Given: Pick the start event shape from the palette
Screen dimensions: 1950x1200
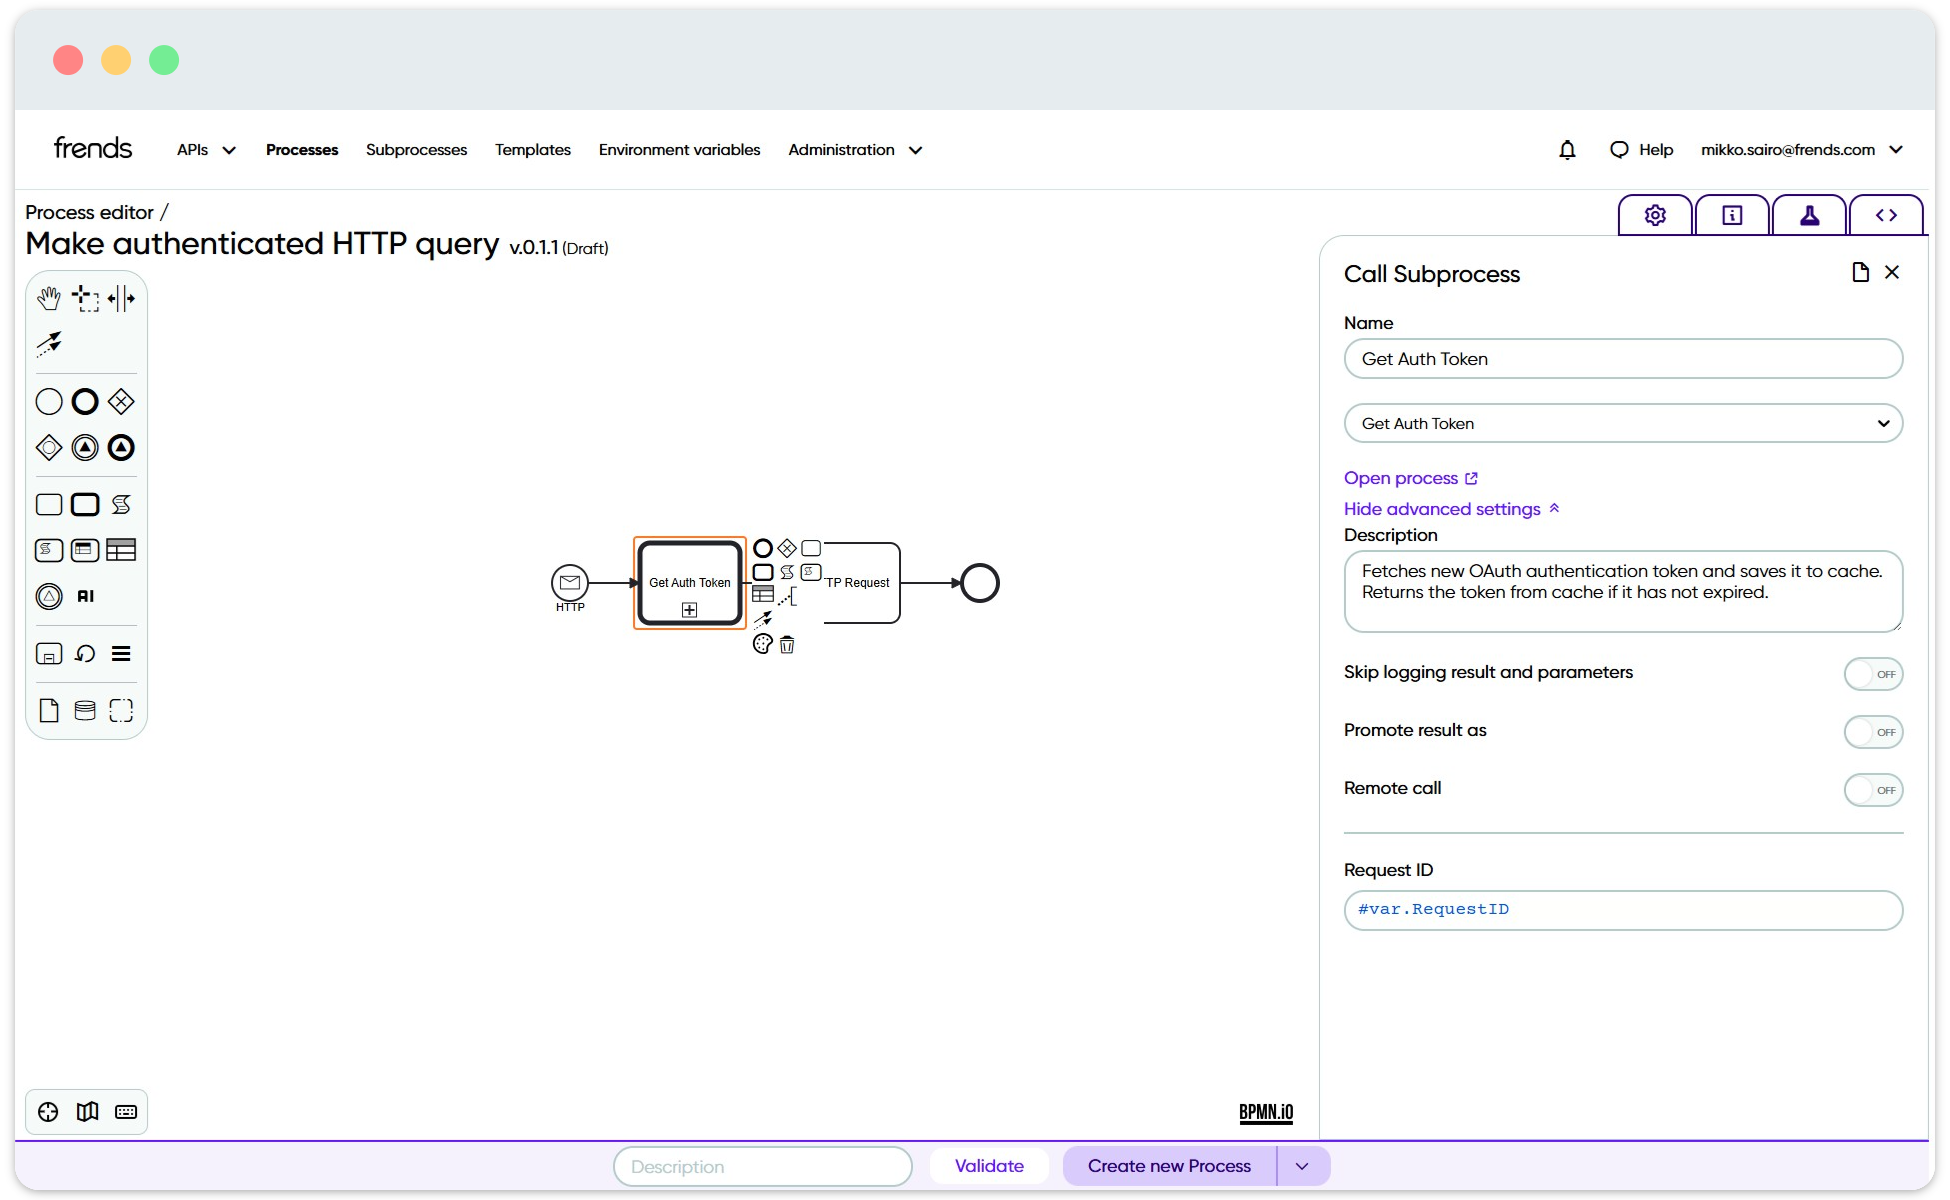Looking at the screenshot, I should (x=48, y=401).
